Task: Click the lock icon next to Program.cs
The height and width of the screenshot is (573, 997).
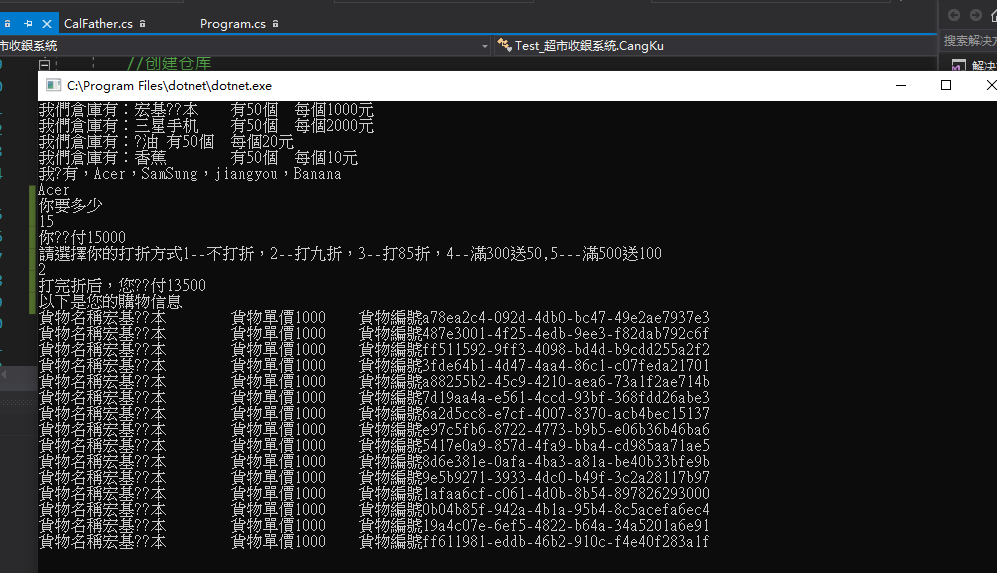Action: 275,24
